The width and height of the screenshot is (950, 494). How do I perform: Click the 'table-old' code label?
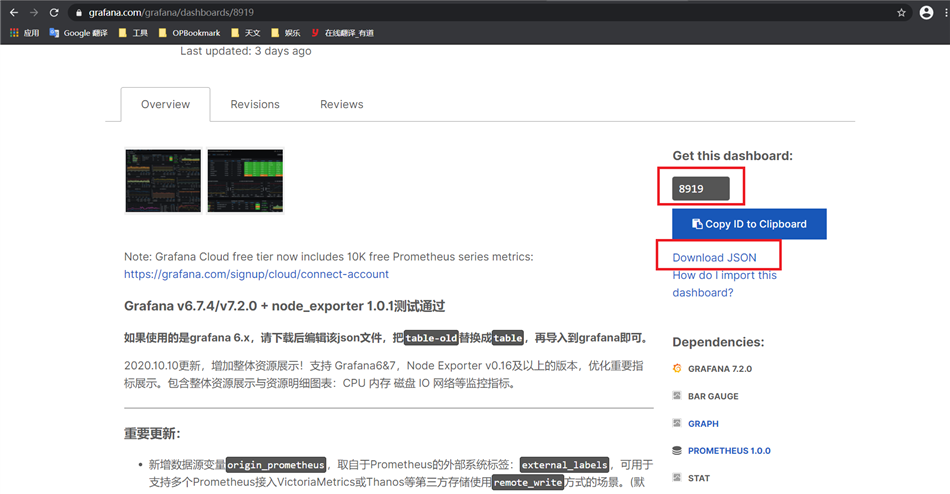pos(431,338)
